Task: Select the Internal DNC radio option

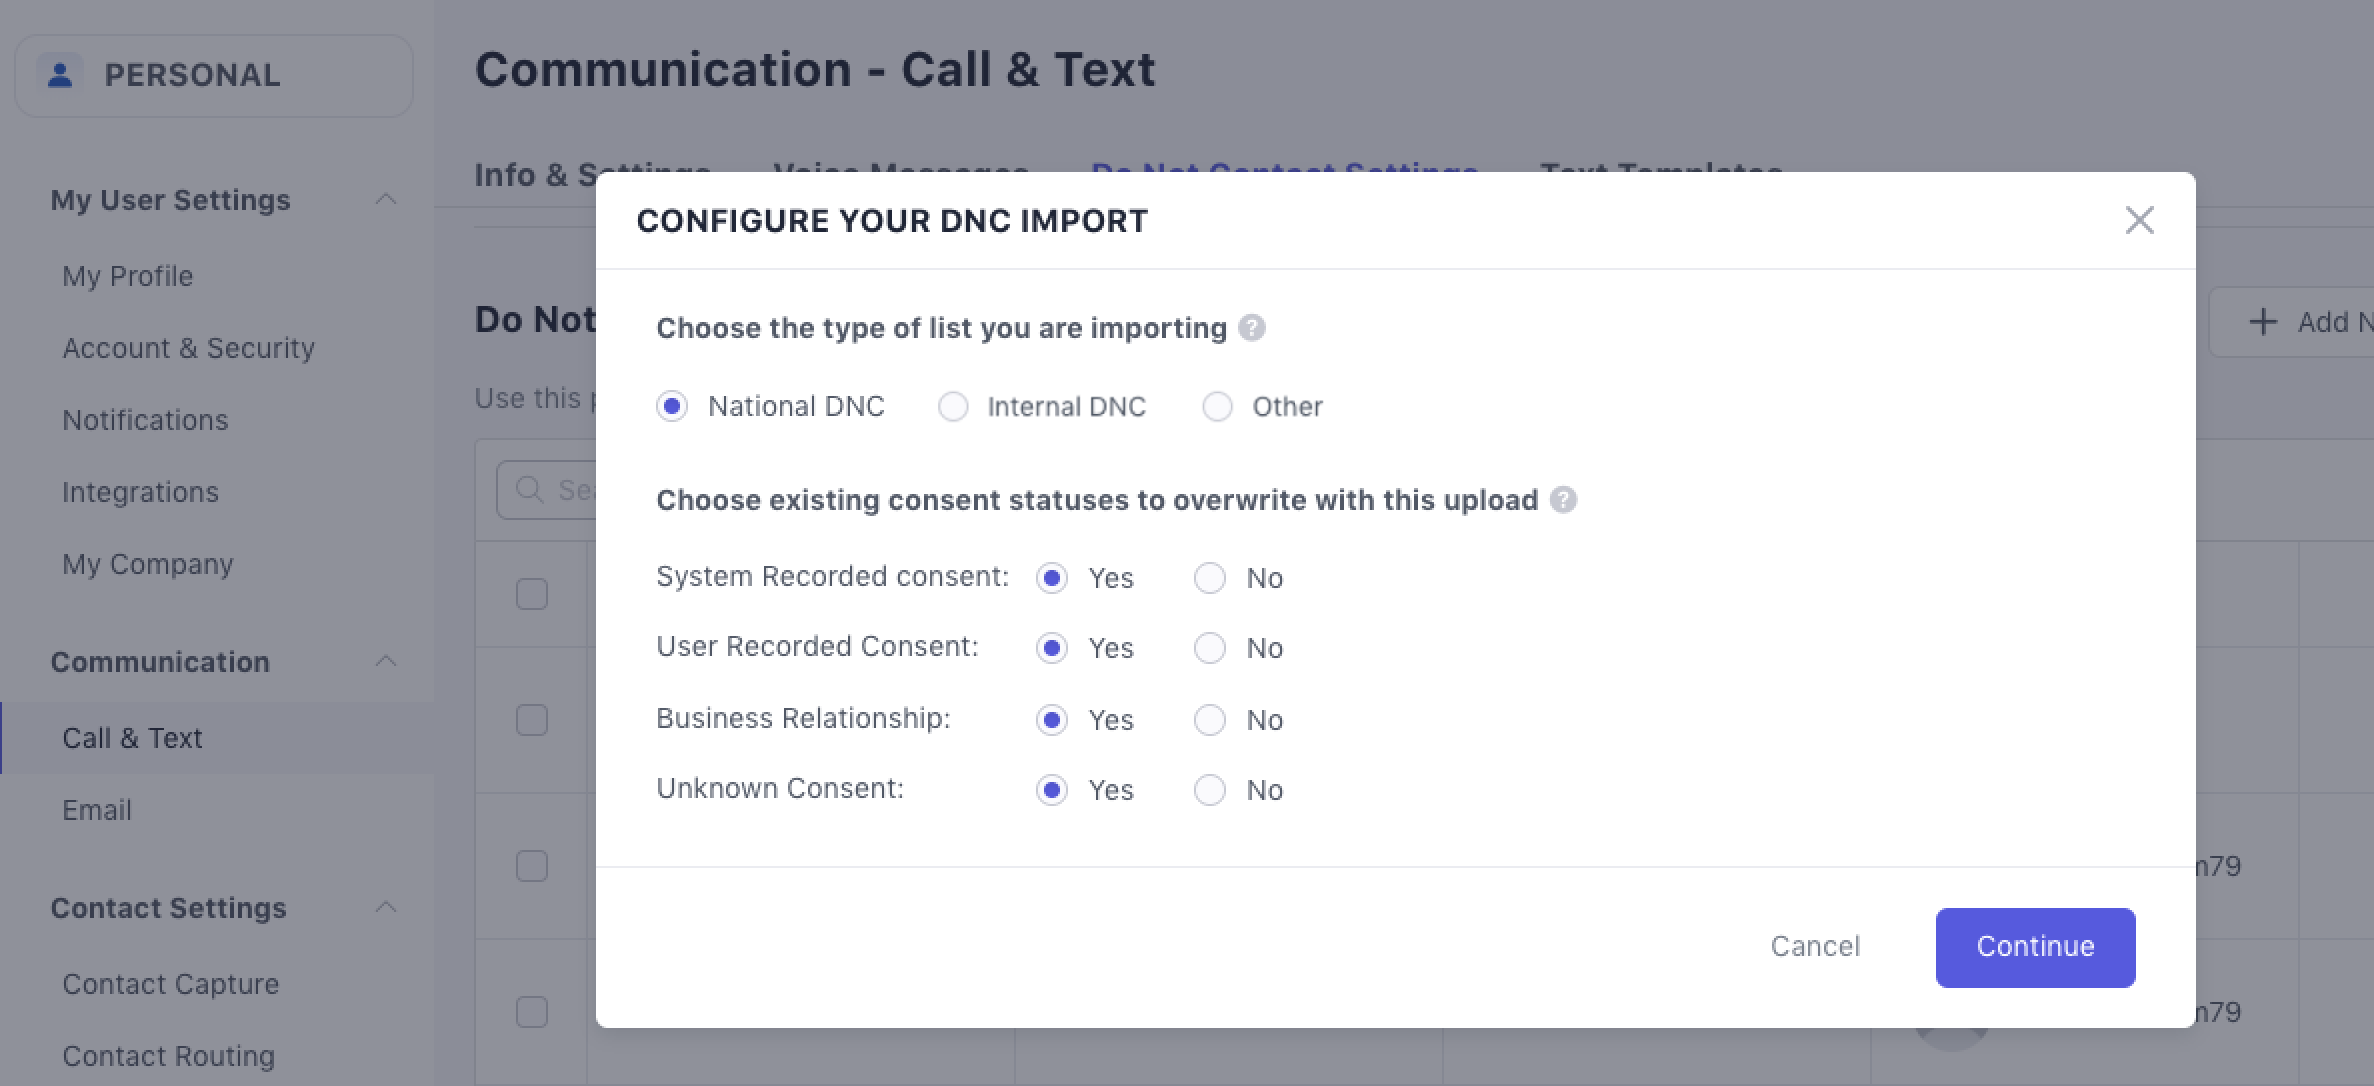Action: point(953,407)
